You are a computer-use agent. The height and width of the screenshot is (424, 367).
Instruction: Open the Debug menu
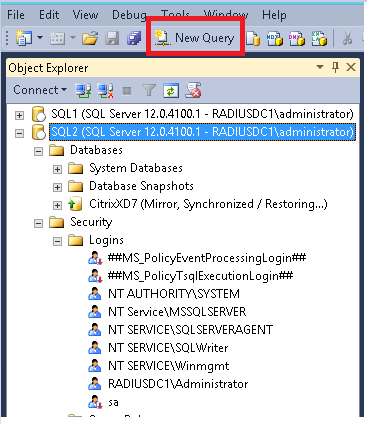129,15
